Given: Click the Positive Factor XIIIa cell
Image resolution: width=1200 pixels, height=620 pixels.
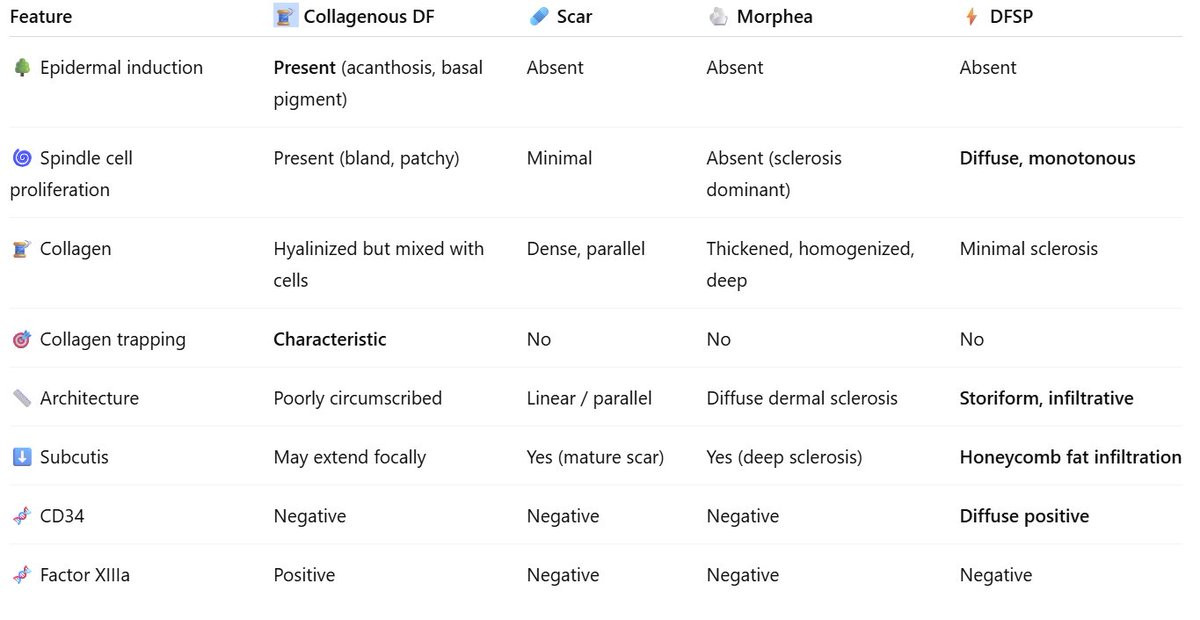Looking at the screenshot, I should pos(304,575).
